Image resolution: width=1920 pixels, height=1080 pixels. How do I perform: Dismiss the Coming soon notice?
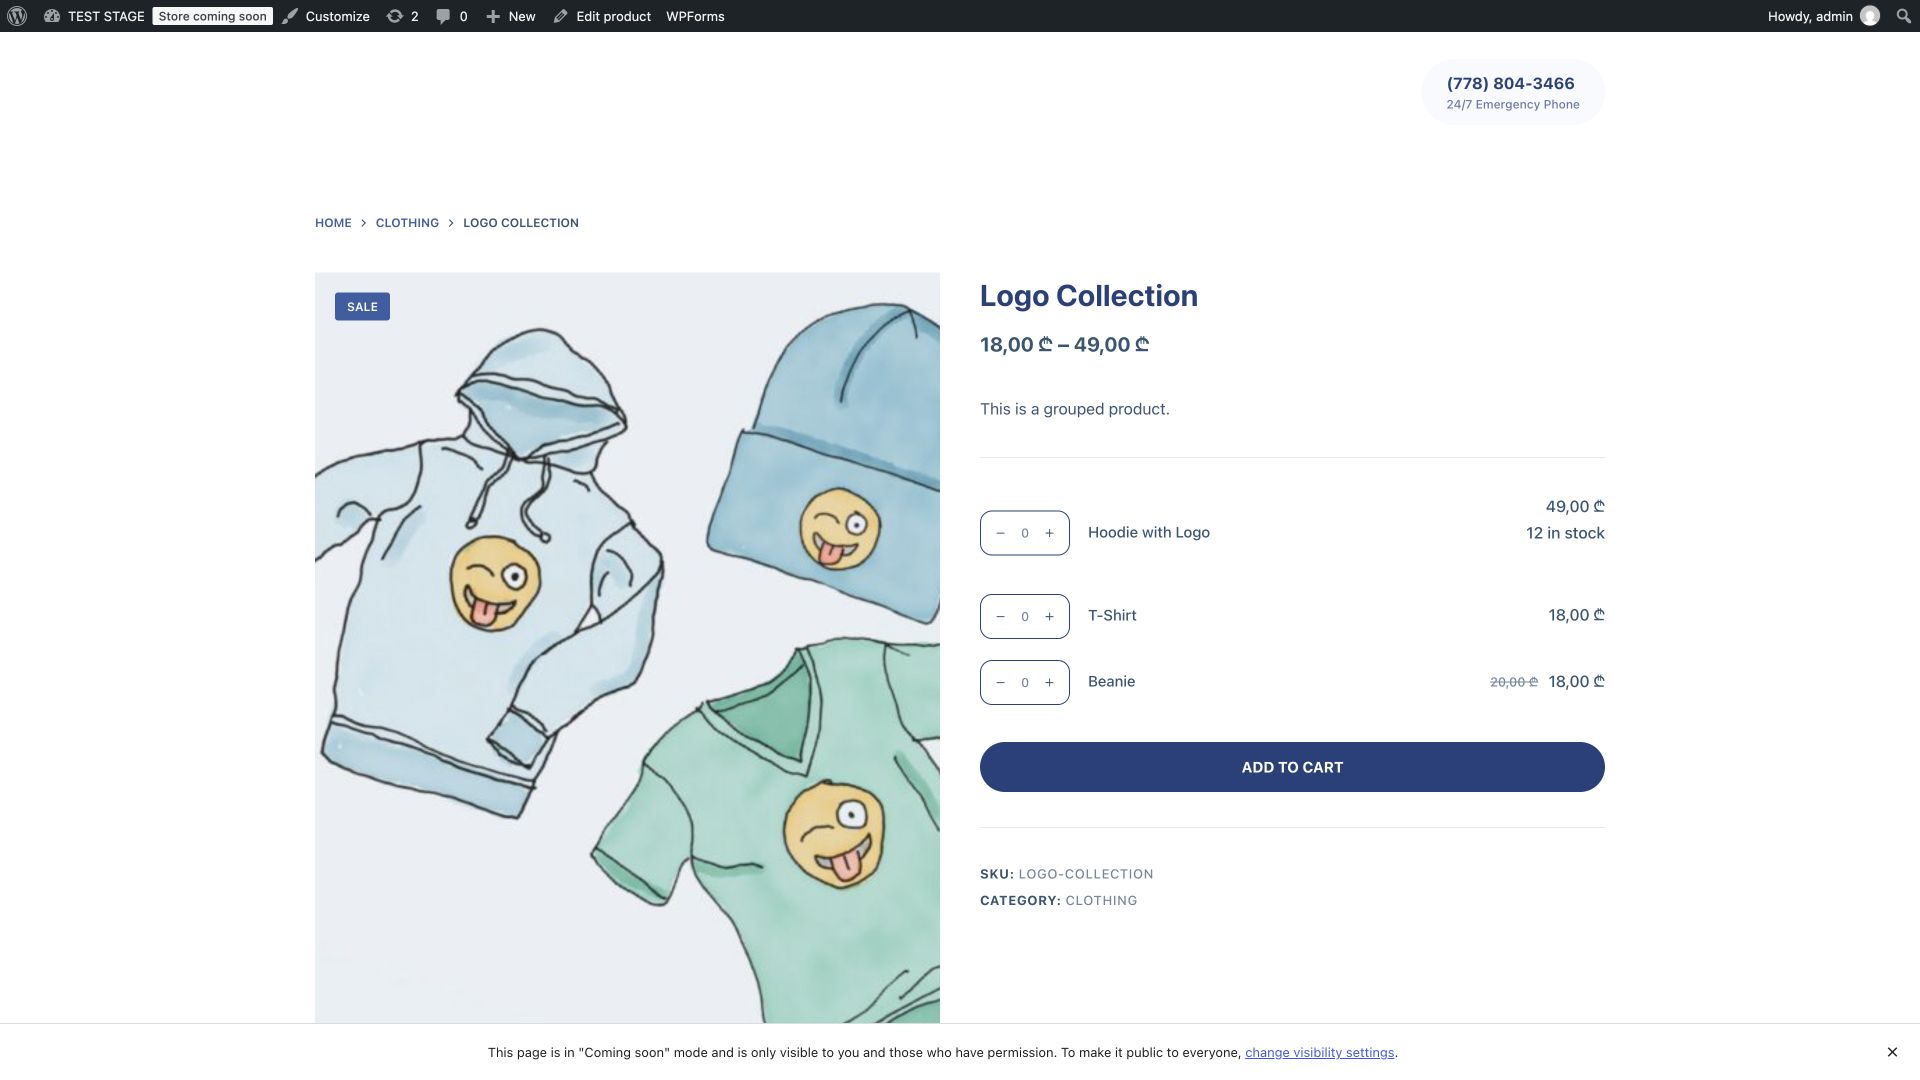(x=1892, y=1052)
